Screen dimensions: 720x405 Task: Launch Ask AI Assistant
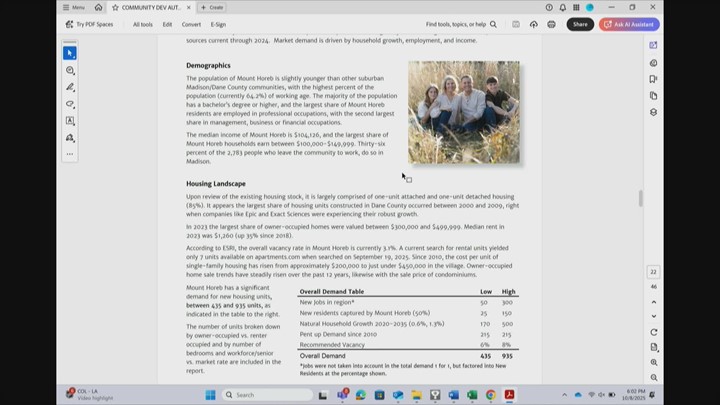coord(629,24)
